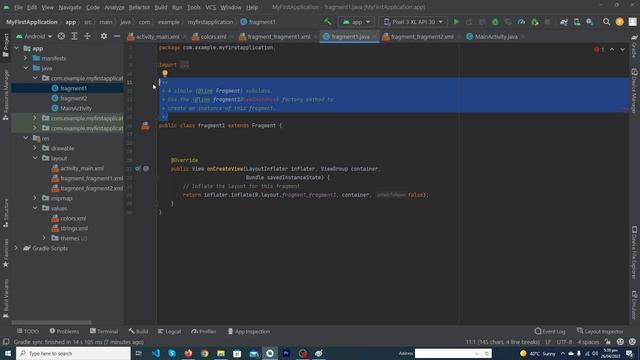The image size is (640, 360).
Task: Start debugging with the green bug icon
Action: pyautogui.click(x=495, y=22)
